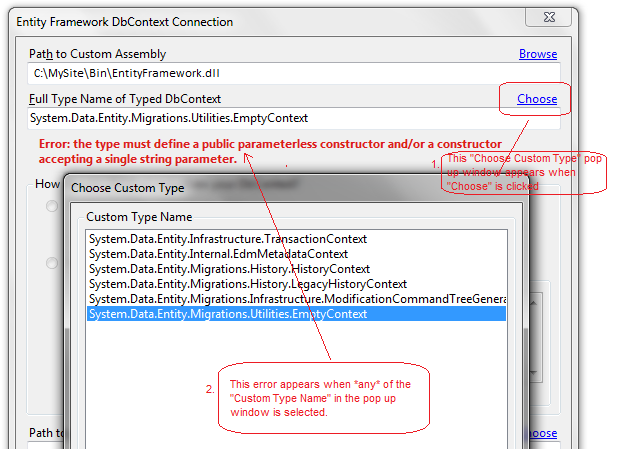Select the first radio button behind popup

52,206
